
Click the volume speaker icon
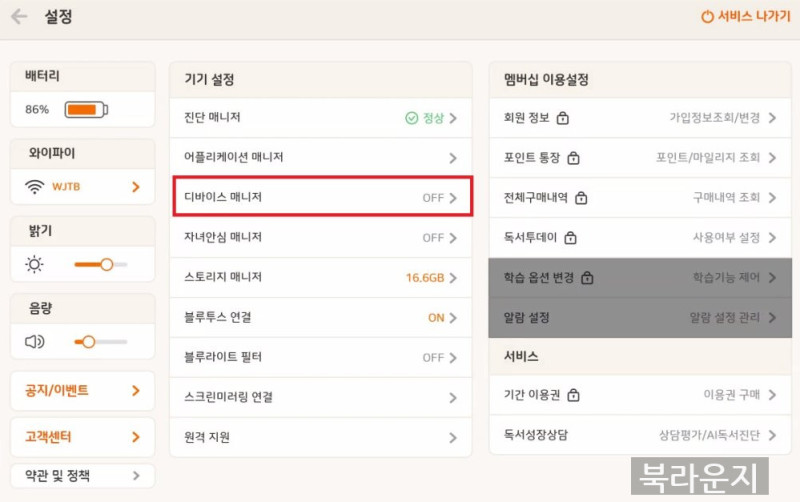[35, 342]
